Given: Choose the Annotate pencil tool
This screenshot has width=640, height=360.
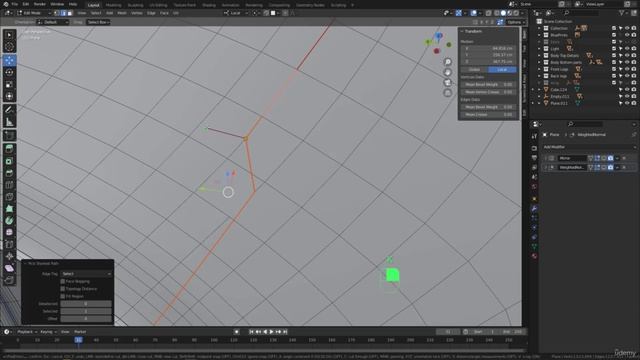Looking at the screenshot, I should pyautogui.click(x=9, y=109).
